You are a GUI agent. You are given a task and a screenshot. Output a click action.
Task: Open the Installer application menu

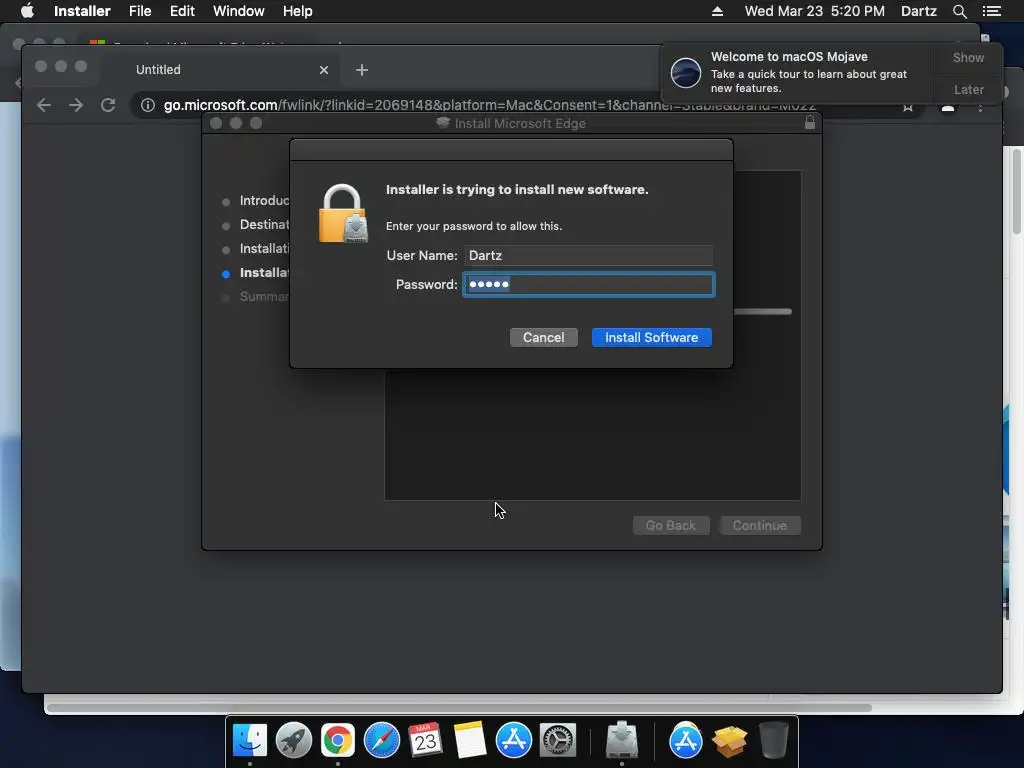click(82, 11)
